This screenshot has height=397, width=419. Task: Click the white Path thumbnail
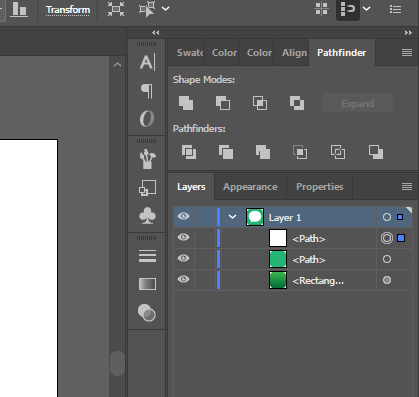(278, 238)
